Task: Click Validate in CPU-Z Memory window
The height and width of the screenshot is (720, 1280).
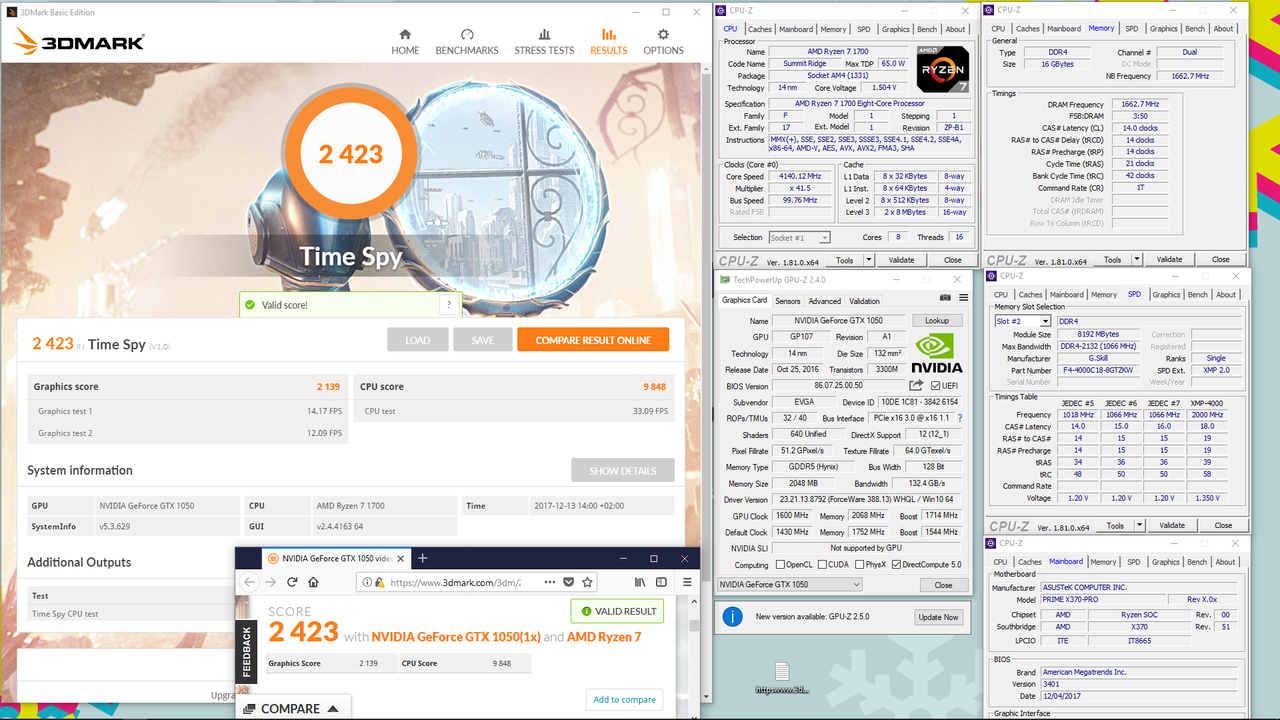Action: [x=1169, y=260]
